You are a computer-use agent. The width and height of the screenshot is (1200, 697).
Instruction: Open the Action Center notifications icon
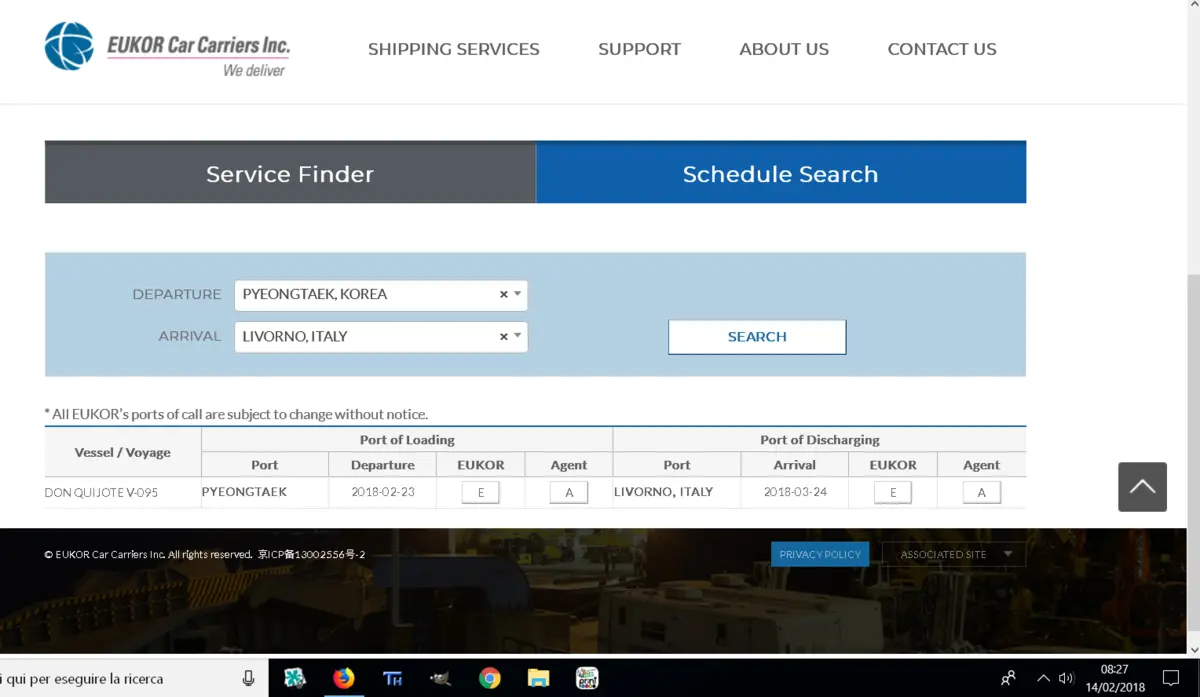1171,678
